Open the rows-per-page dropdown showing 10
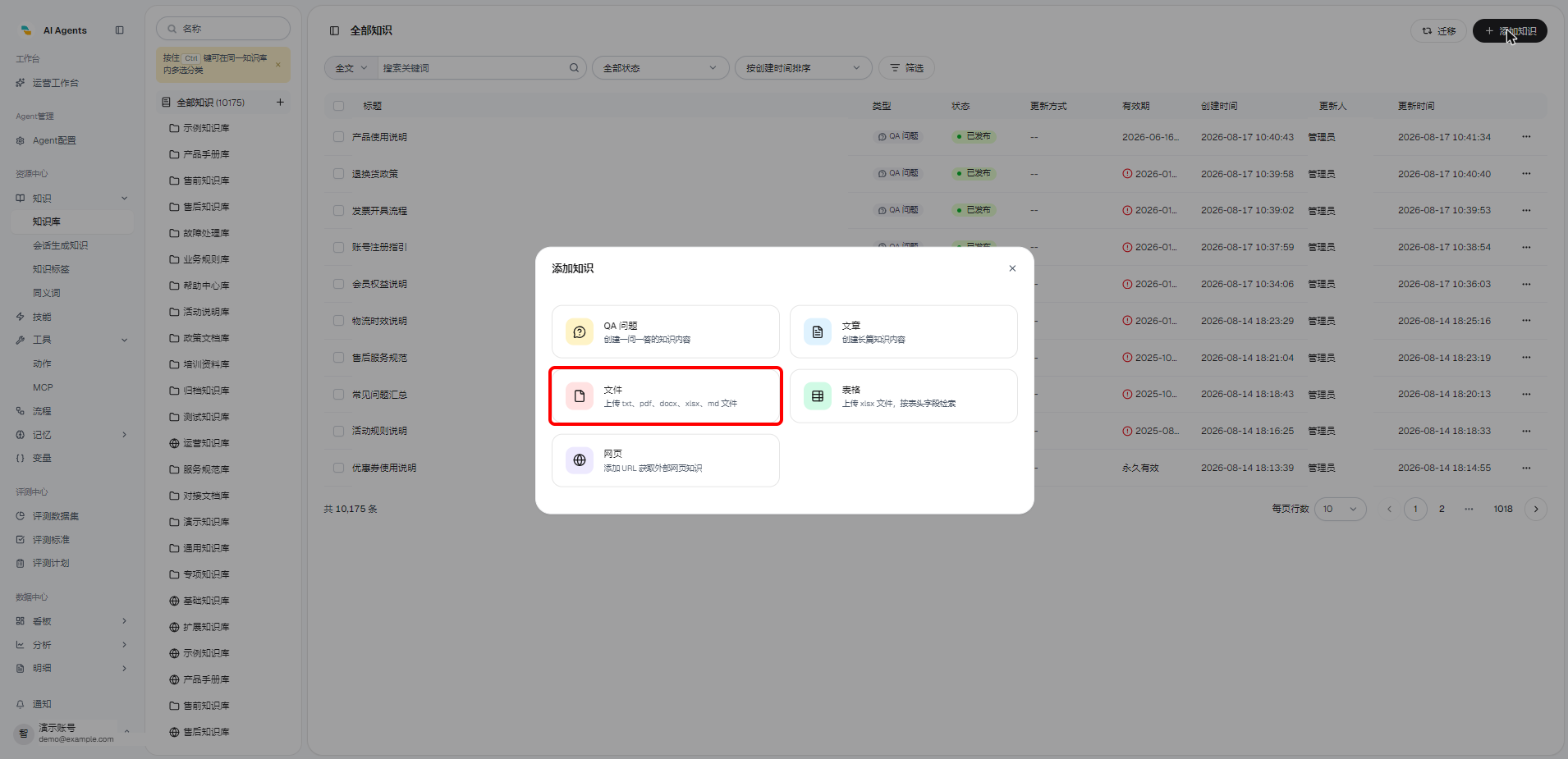 pos(1340,509)
